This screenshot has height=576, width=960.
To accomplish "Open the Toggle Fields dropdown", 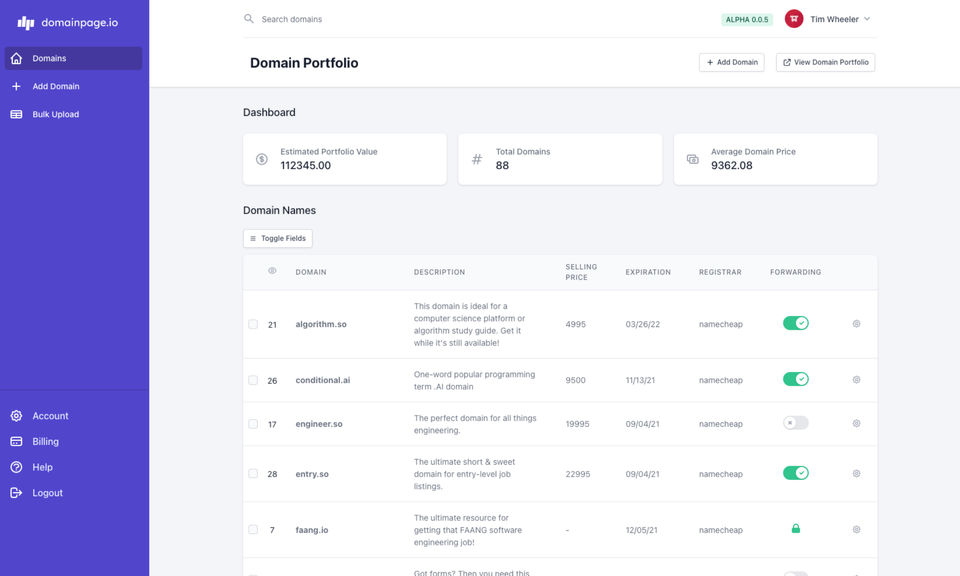I will tap(278, 239).
